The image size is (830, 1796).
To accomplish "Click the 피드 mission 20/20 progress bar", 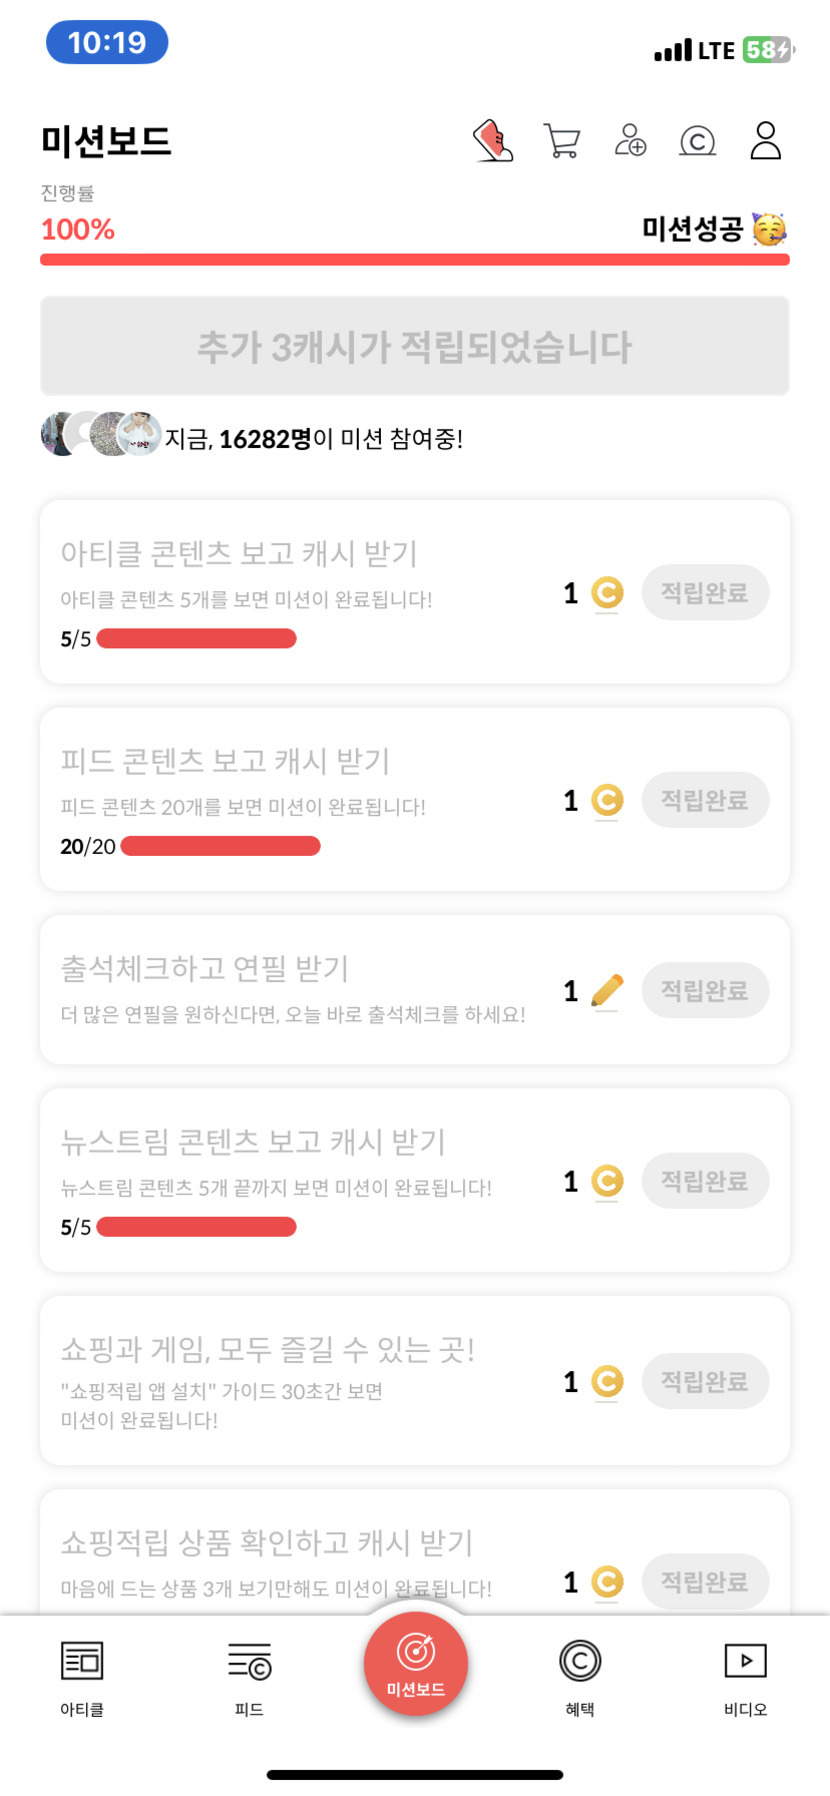I will (220, 847).
